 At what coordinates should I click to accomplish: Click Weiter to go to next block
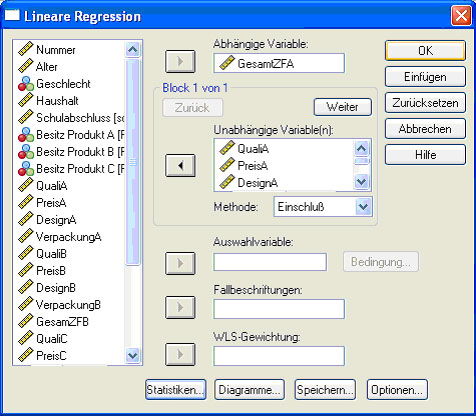pos(343,107)
